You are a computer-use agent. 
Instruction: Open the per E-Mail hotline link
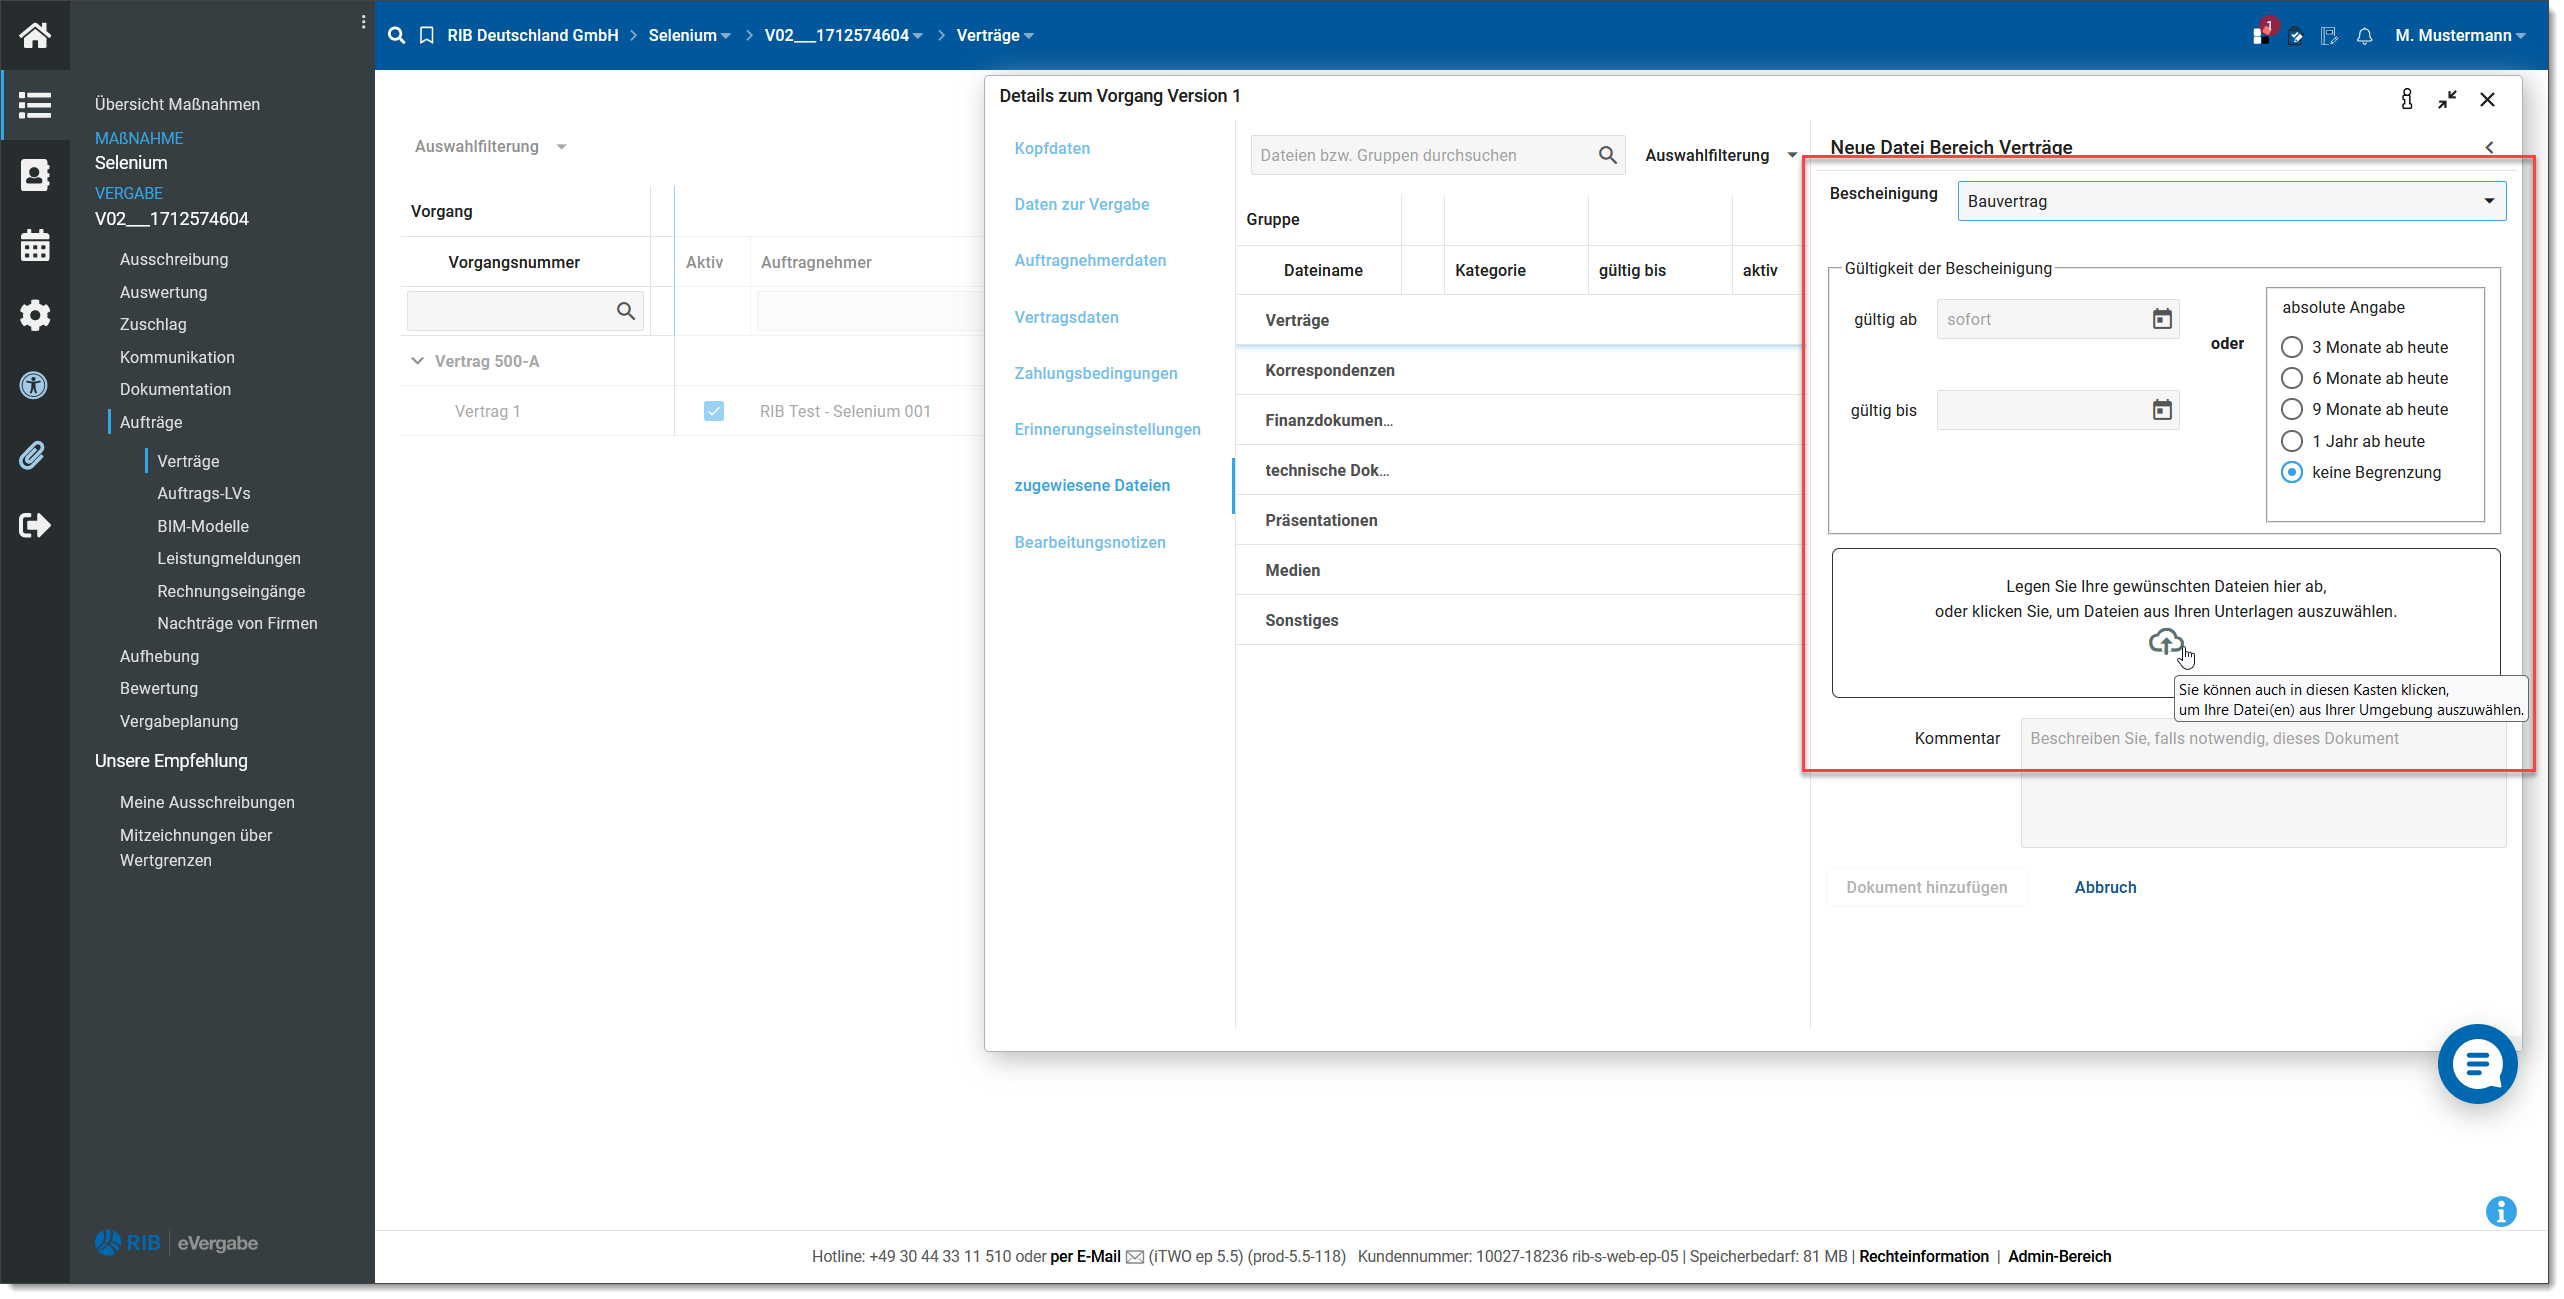[x=1085, y=1256]
